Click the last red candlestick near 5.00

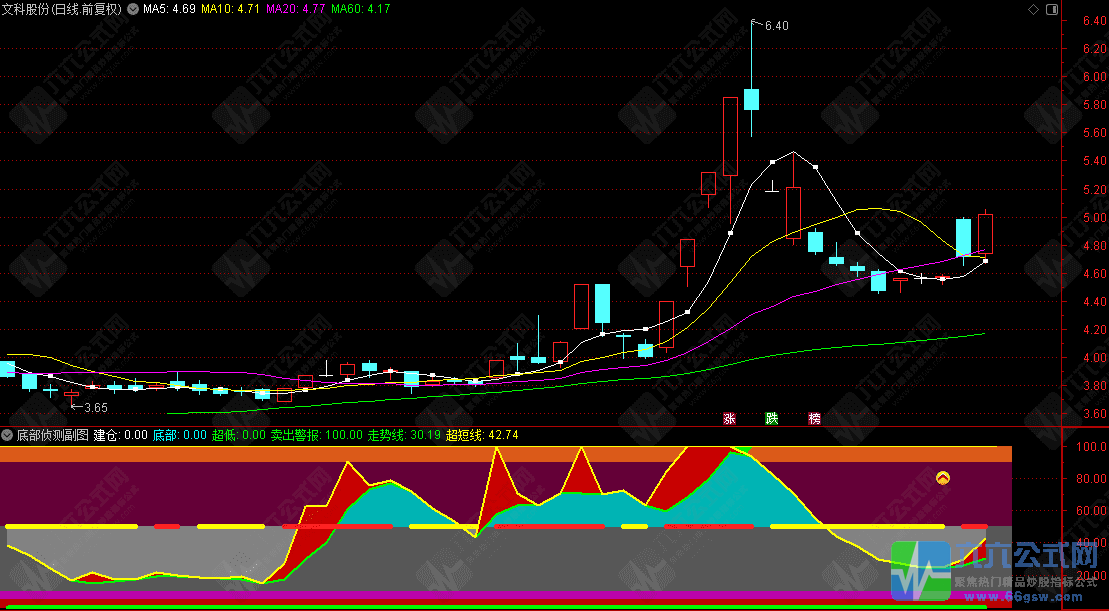tap(985, 233)
